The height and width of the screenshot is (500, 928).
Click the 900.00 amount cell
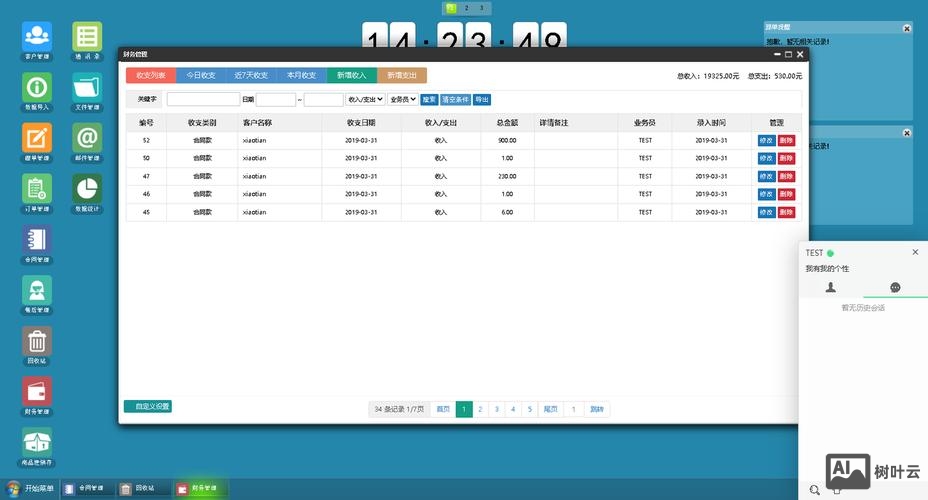click(507, 140)
